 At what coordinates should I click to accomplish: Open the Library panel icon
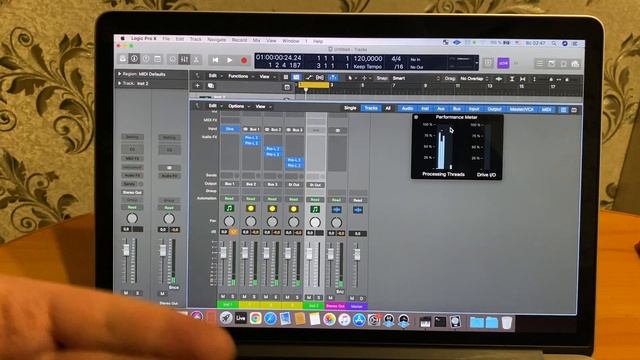[x=123, y=59]
